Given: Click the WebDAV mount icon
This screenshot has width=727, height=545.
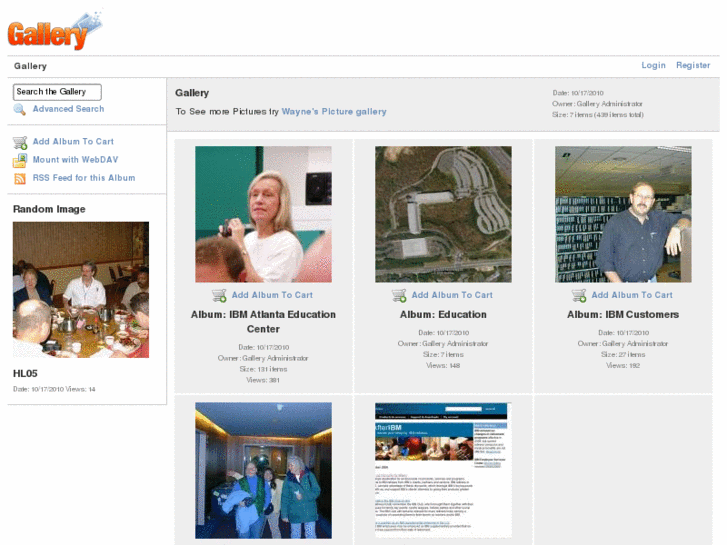Looking at the screenshot, I should pyautogui.click(x=20, y=160).
